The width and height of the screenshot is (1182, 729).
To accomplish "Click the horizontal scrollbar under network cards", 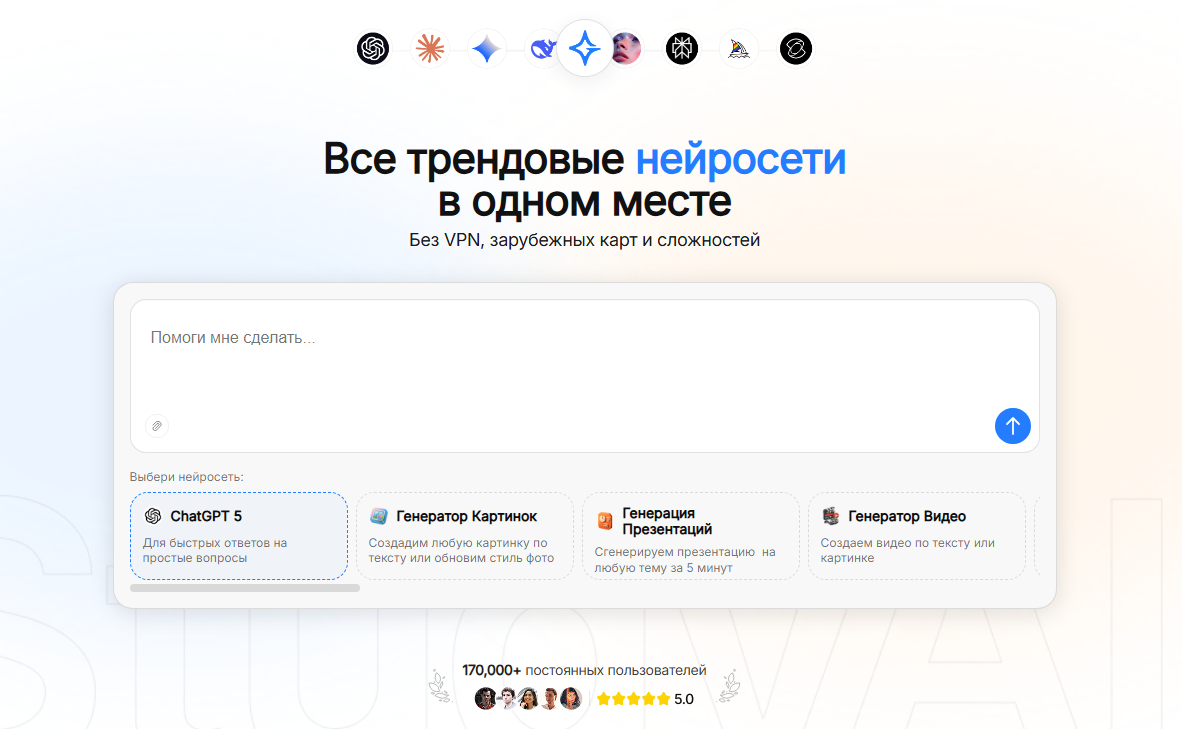I will coord(245,588).
